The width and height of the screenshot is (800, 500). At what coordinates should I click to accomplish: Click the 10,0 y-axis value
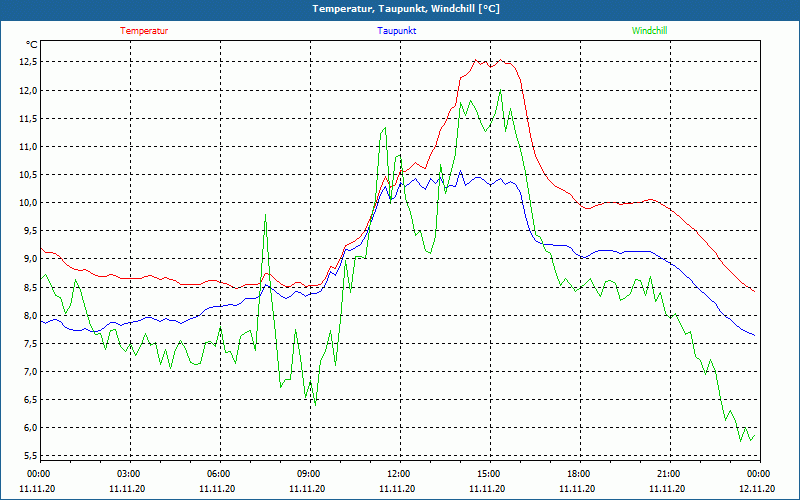pyautogui.click(x=29, y=203)
